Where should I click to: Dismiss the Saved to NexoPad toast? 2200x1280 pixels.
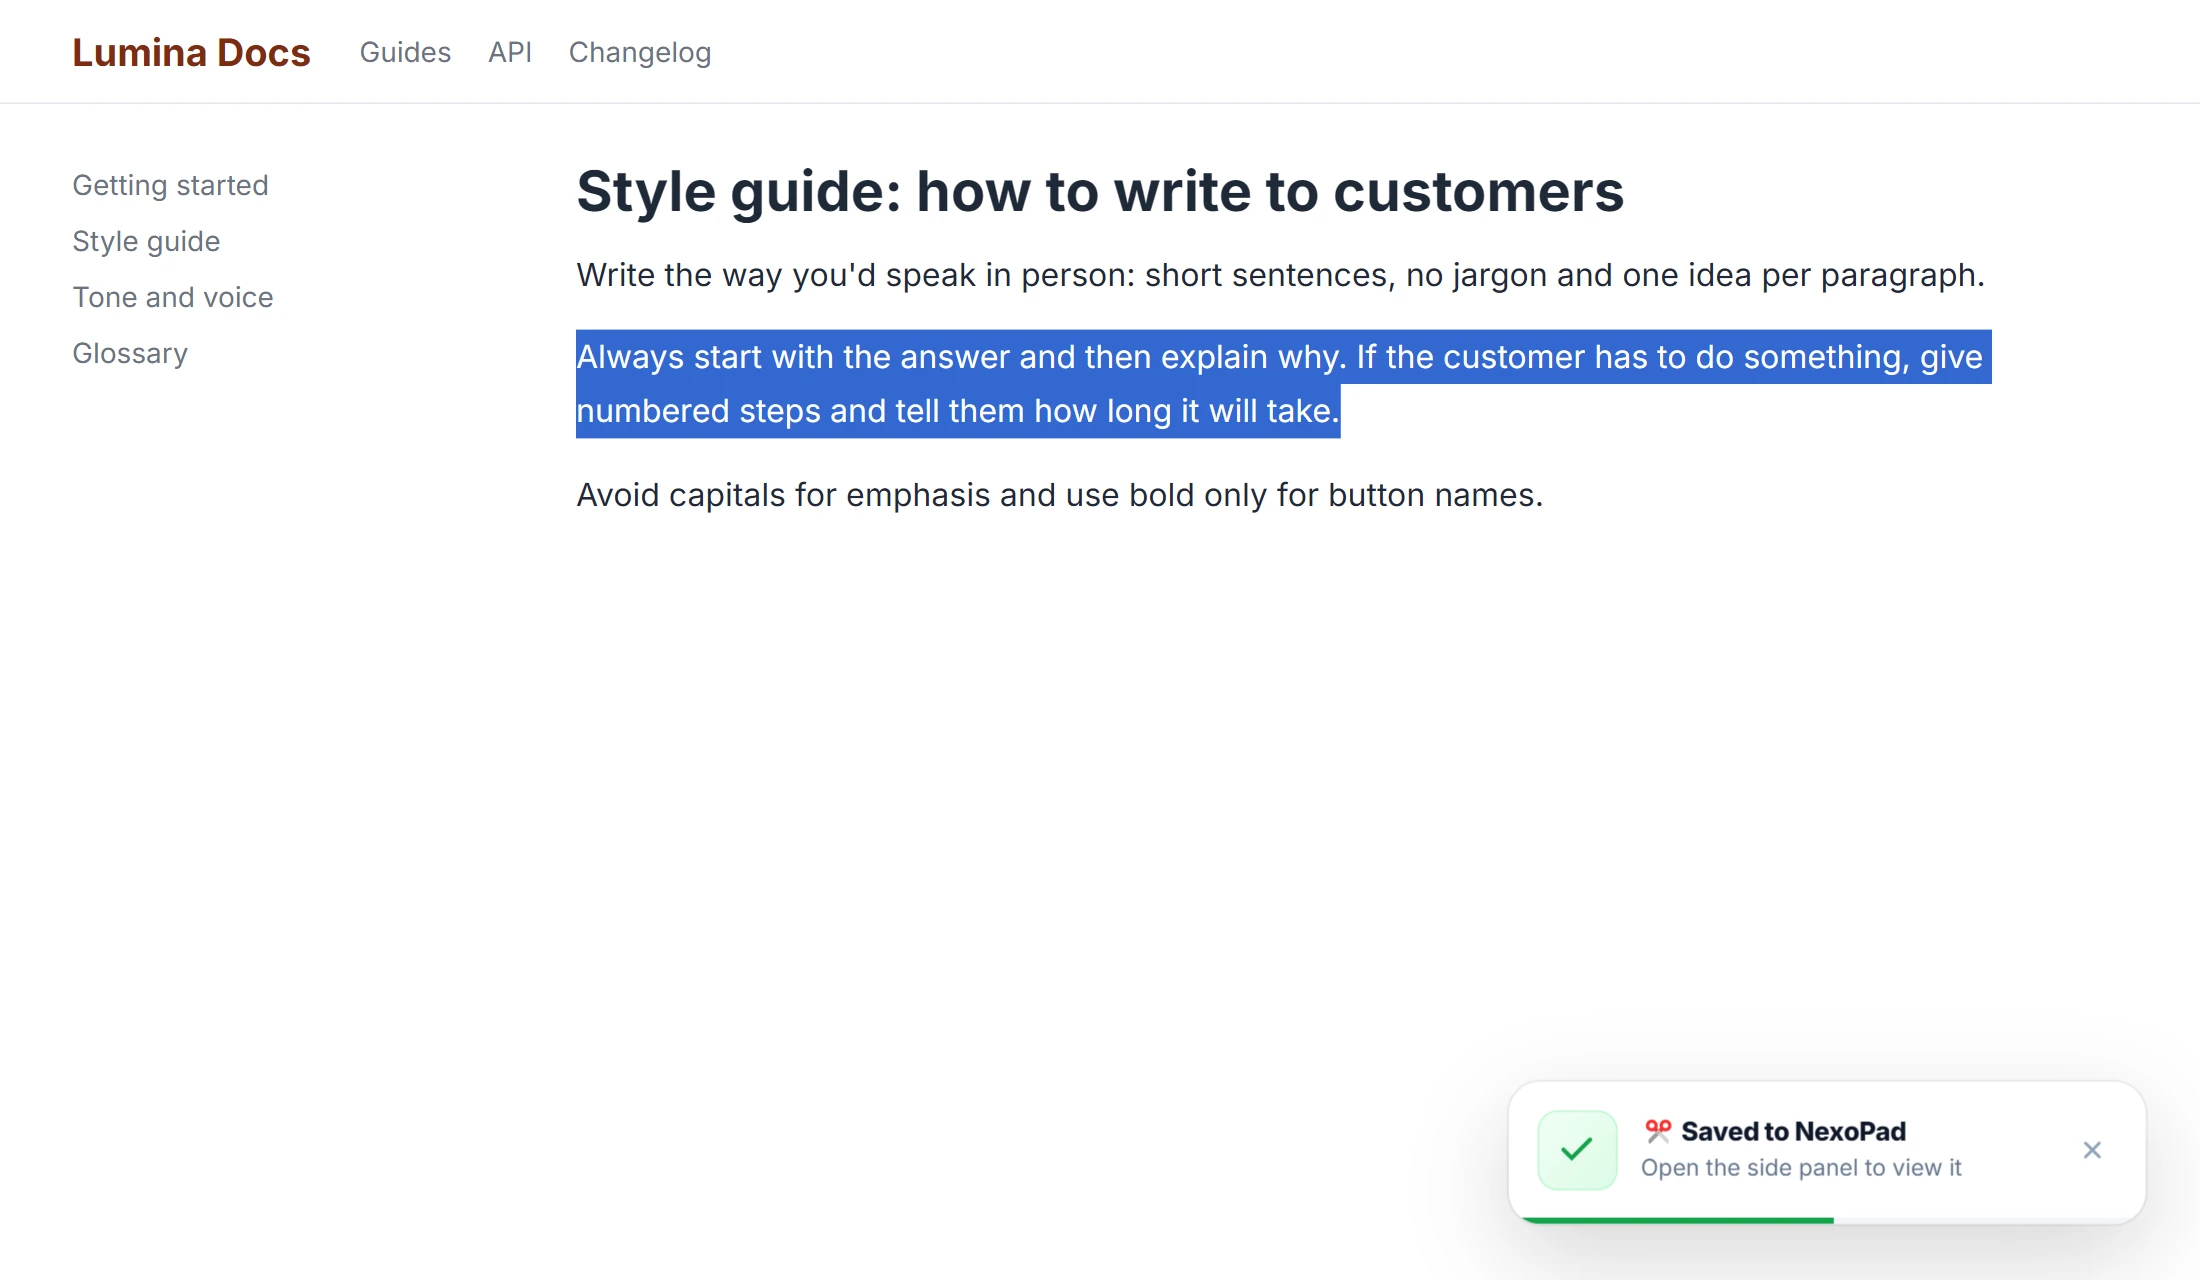(2092, 1150)
